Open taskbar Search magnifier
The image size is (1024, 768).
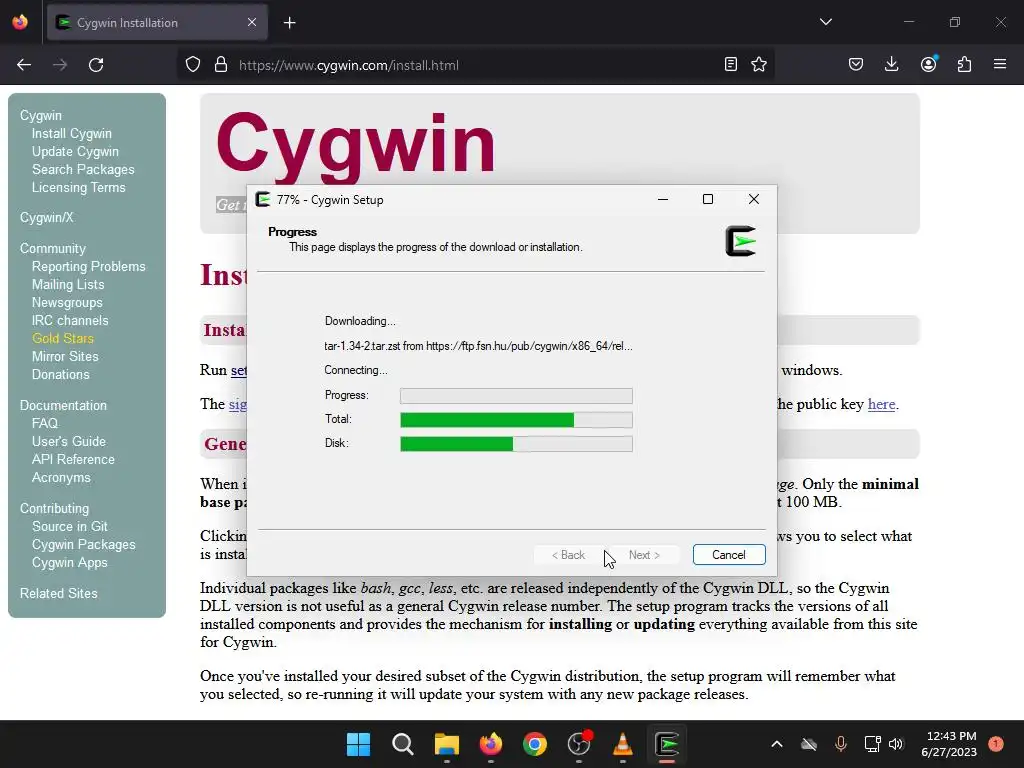(402, 744)
